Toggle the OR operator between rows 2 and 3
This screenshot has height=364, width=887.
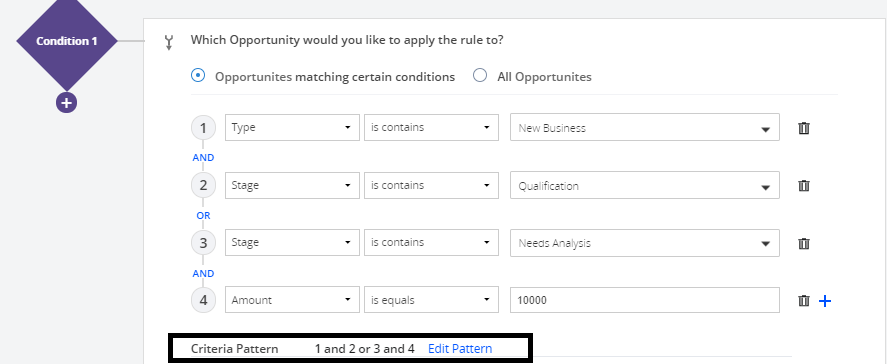click(x=203, y=216)
